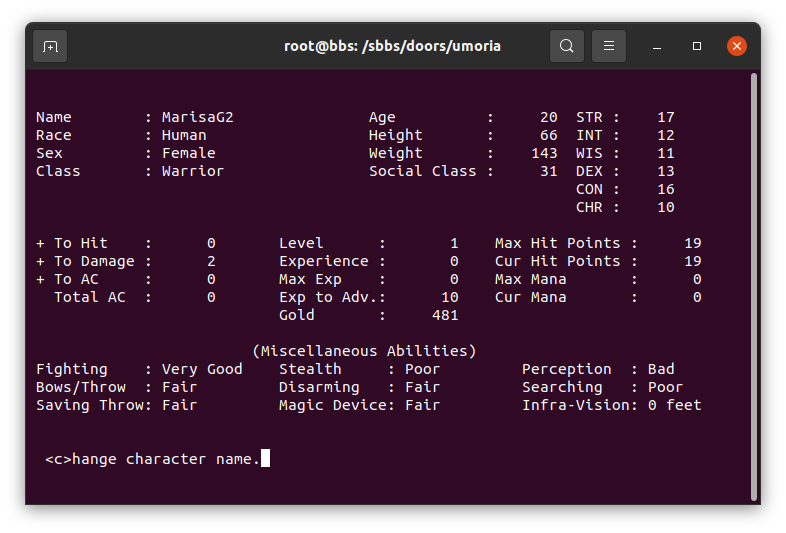
Task: Select the Gold value 481
Action: tap(445, 315)
